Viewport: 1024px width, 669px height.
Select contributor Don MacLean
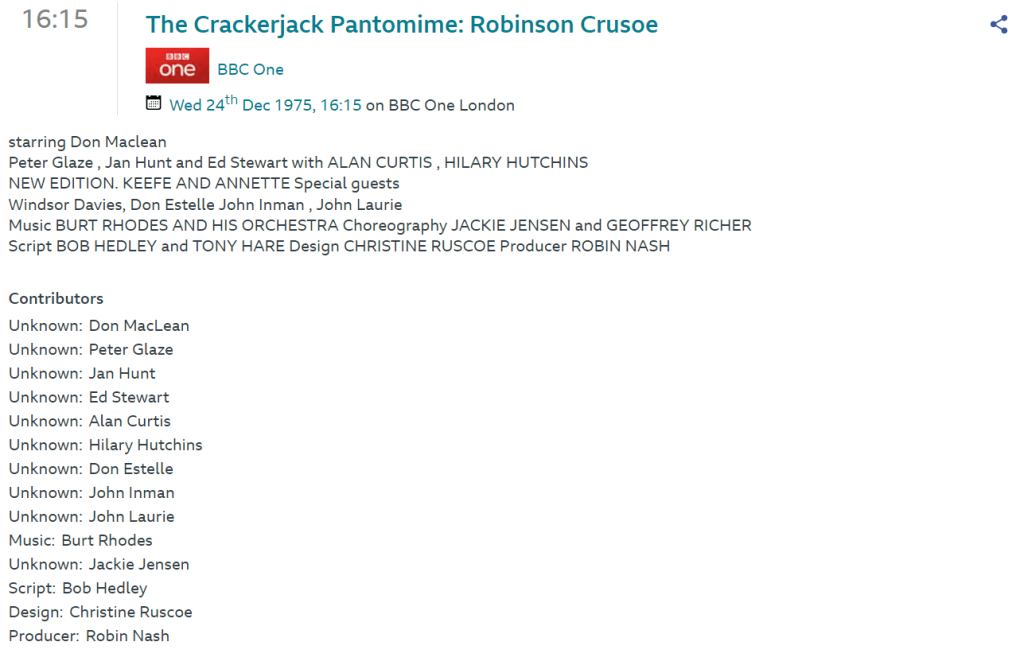139,326
